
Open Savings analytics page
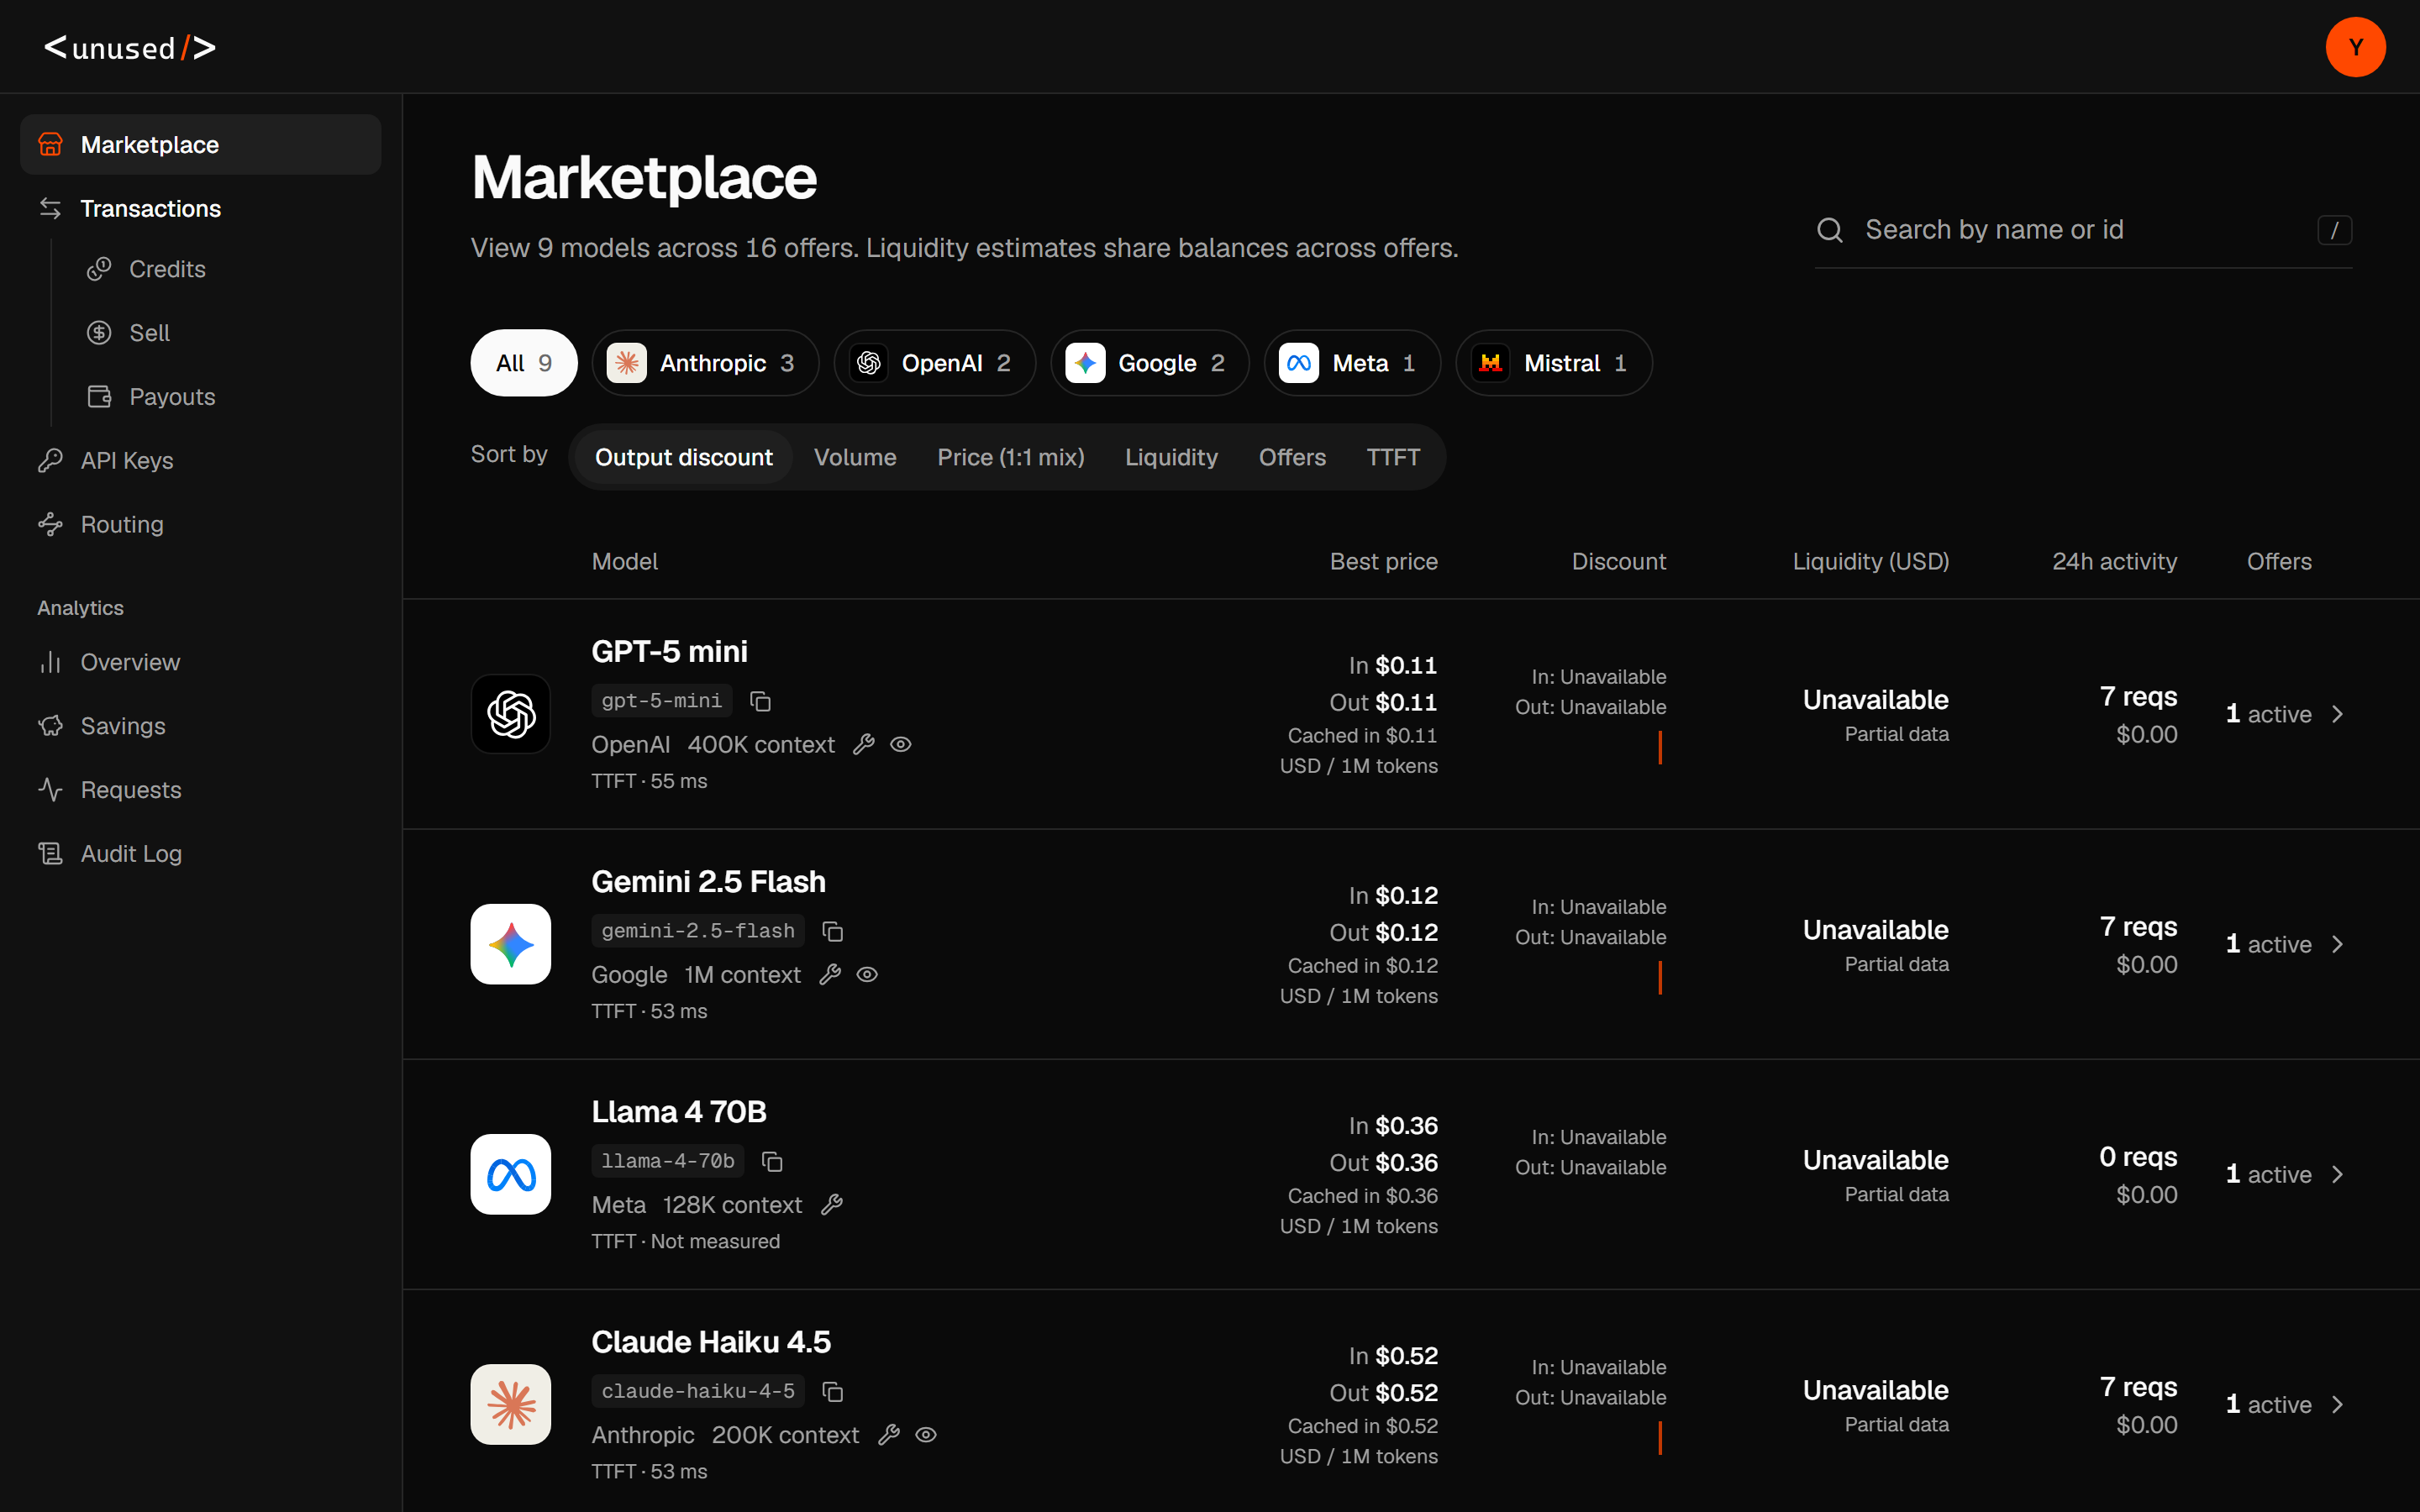pos(200,726)
